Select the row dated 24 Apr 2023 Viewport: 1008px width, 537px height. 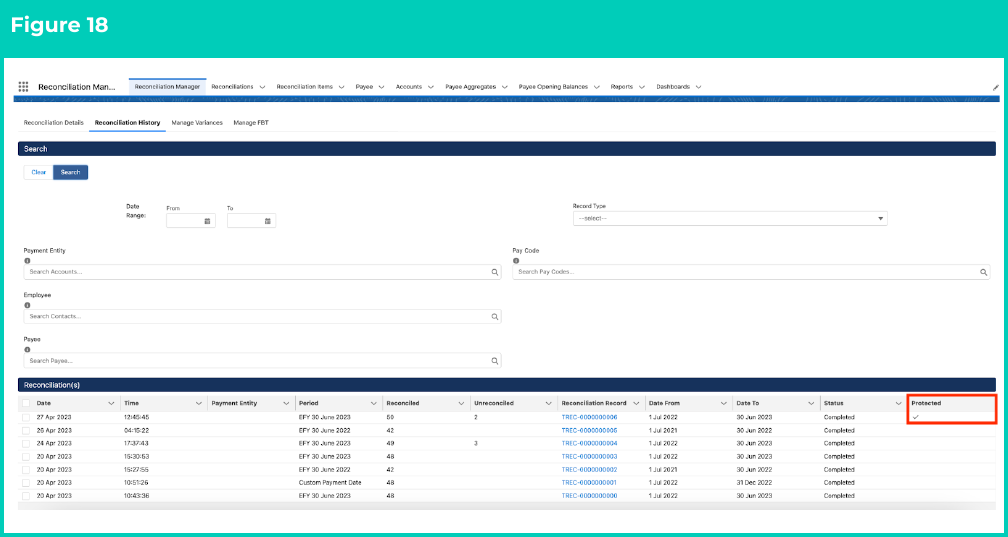26,443
